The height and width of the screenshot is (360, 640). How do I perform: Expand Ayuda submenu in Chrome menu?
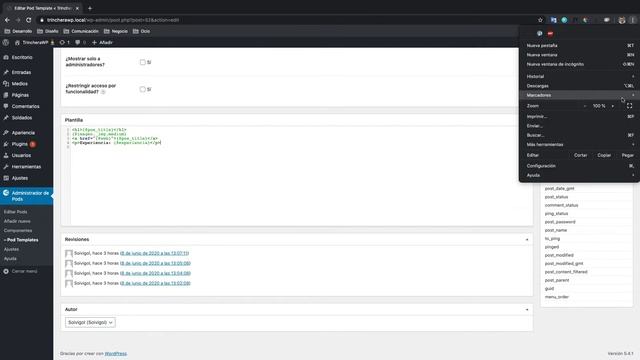coord(579,175)
